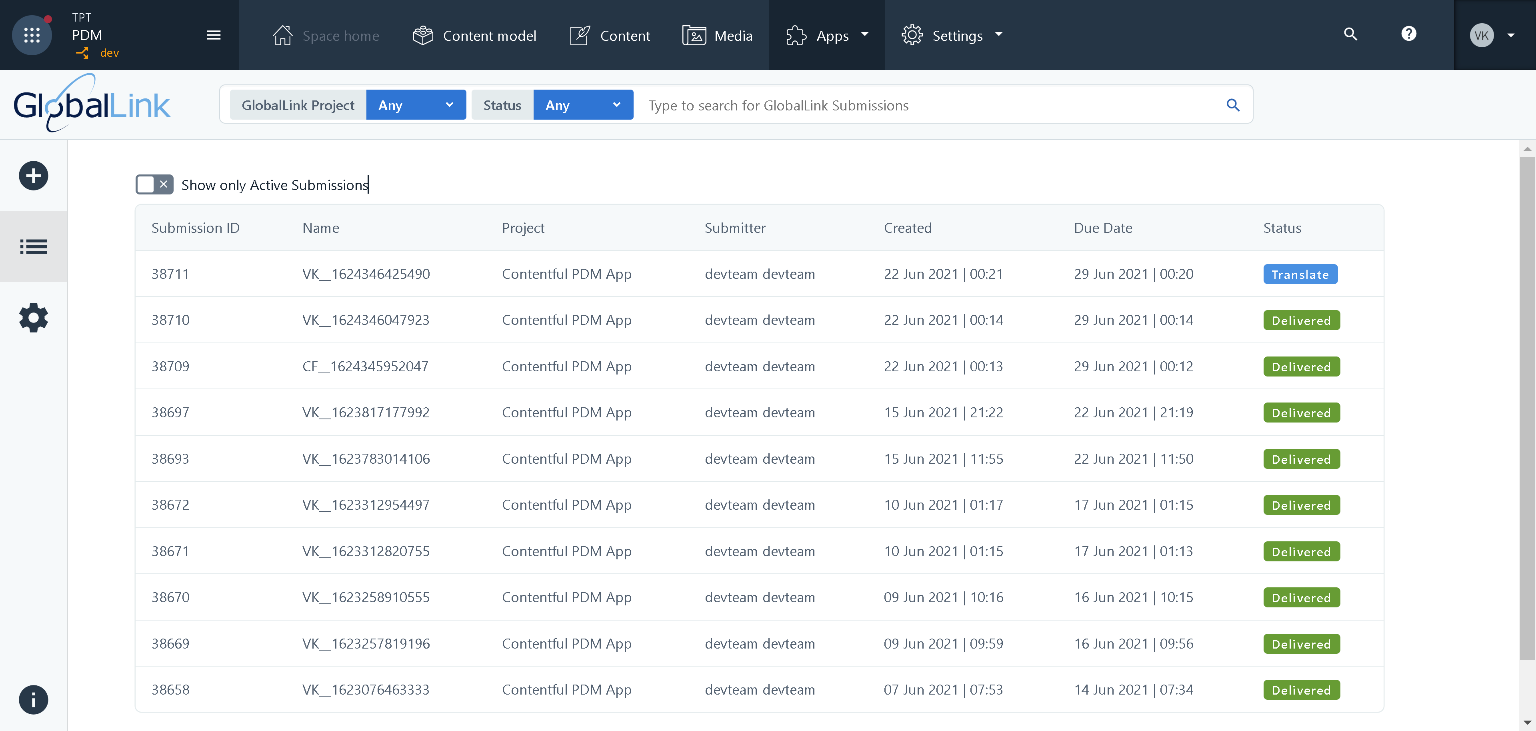Open submission named VK__1623312820755
This screenshot has width=1536, height=731.
[366, 551]
